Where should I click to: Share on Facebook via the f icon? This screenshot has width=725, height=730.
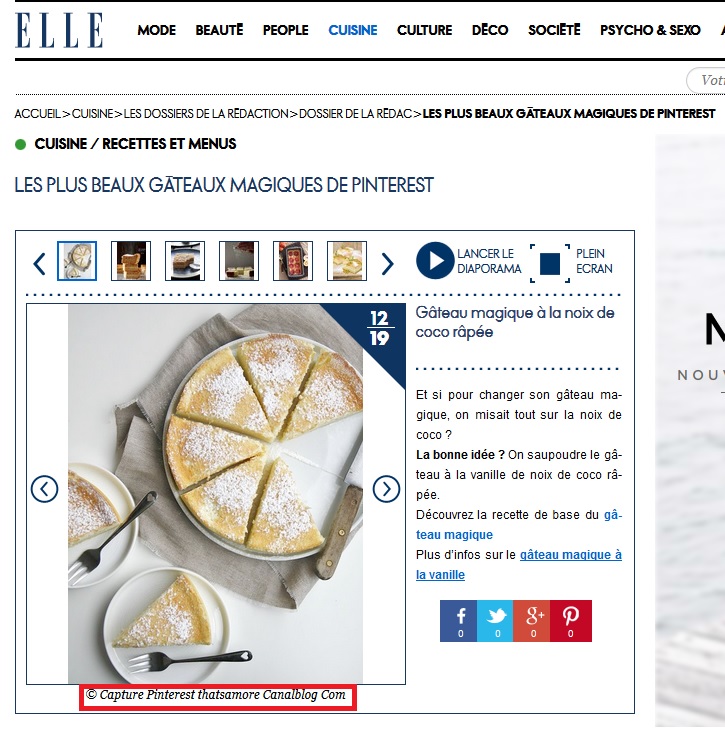(459, 621)
